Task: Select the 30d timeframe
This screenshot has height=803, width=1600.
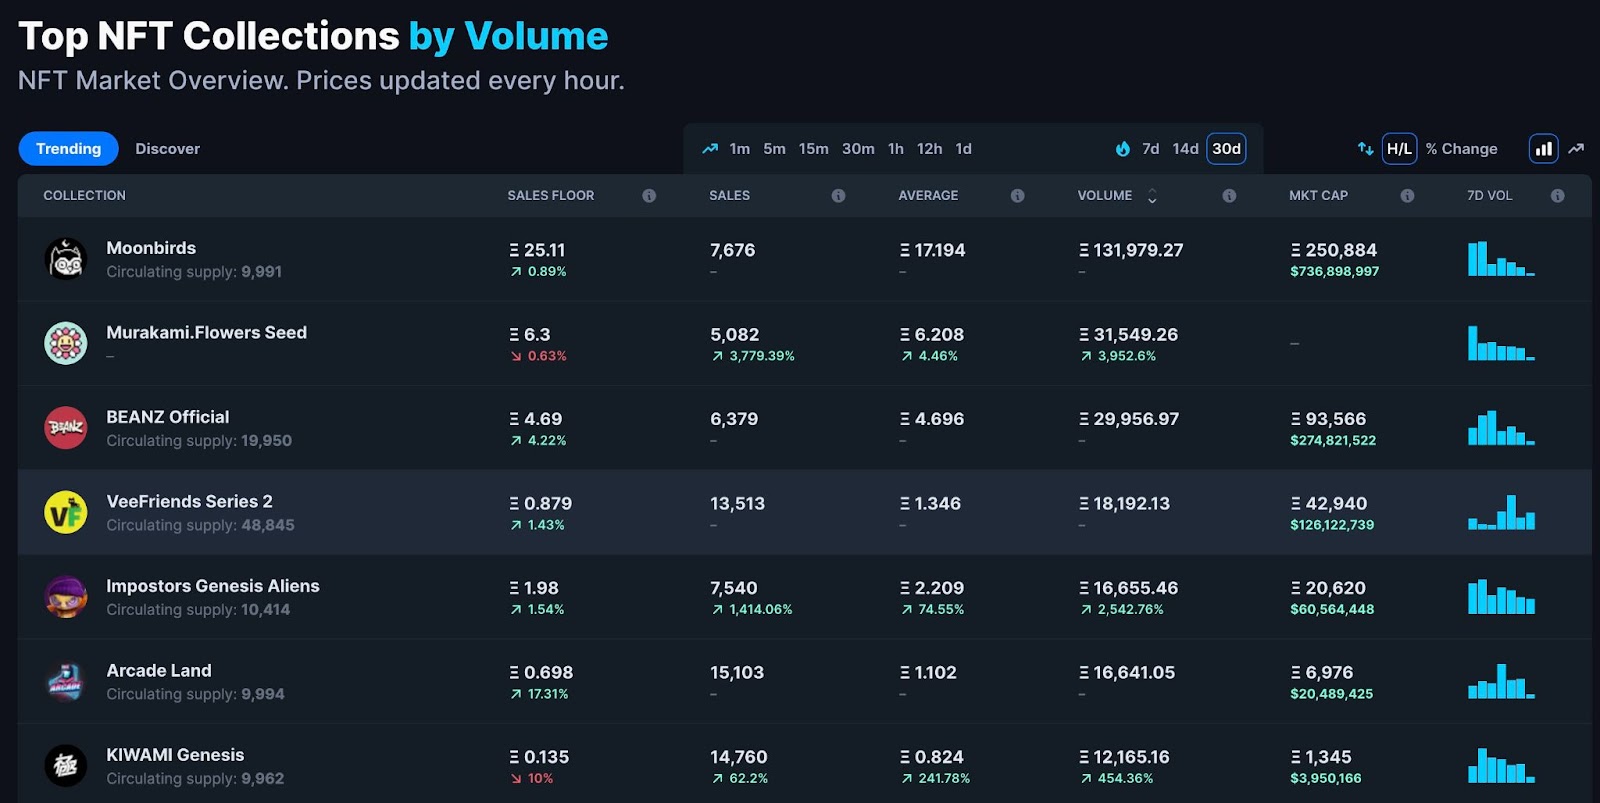Action: (x=1226, y=149)
